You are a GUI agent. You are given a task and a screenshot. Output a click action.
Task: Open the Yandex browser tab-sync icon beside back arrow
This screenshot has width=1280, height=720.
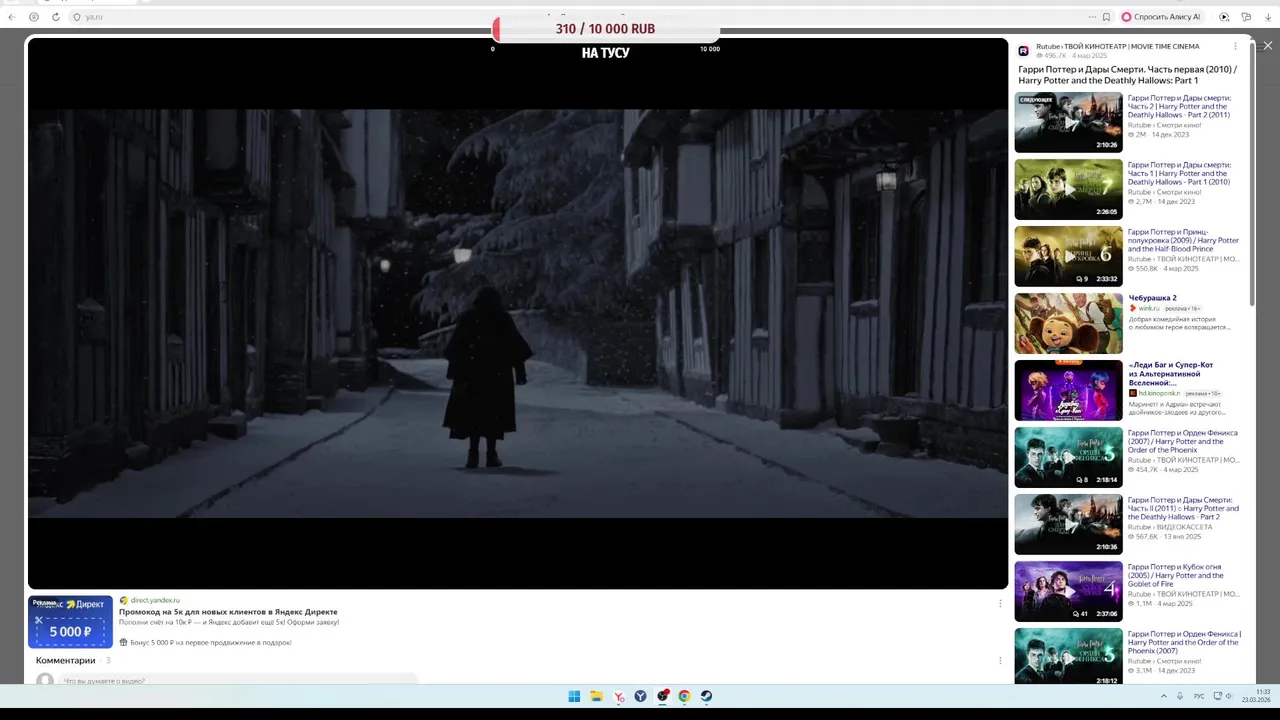34,17
